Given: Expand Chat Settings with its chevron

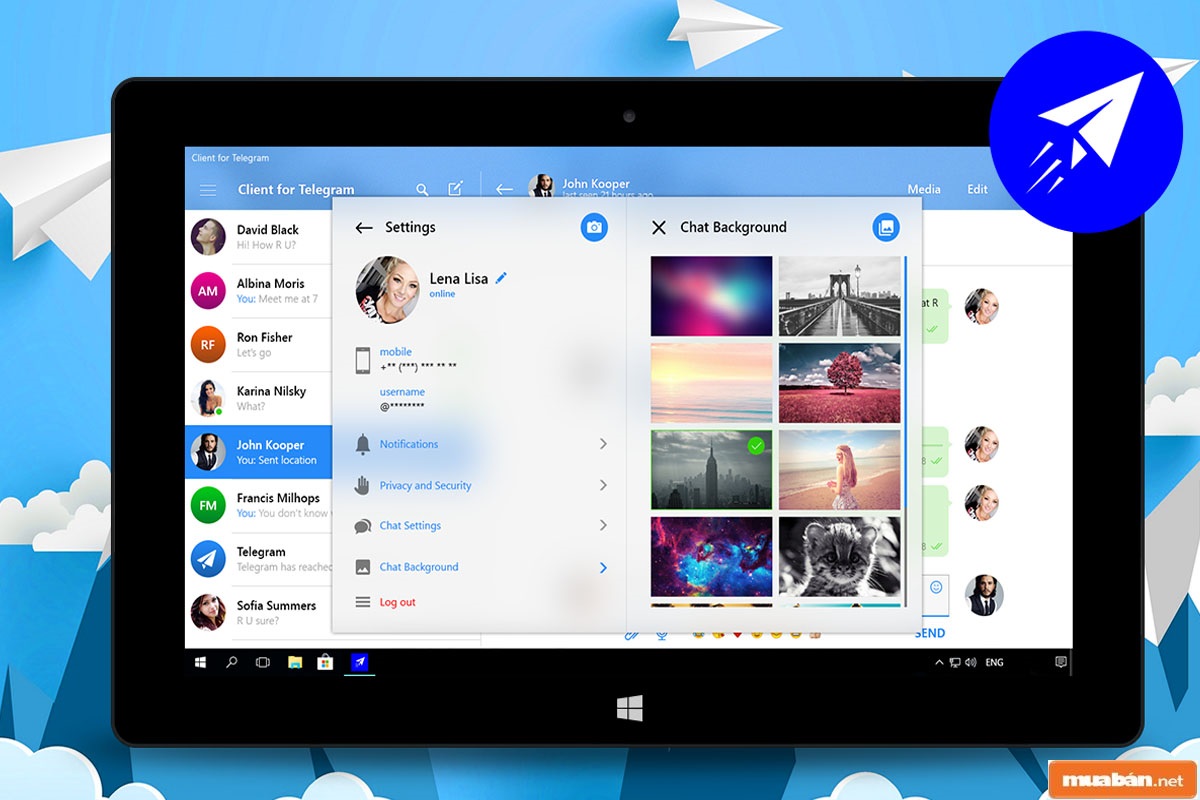Looking at the screenshot, I should click(x=603, y=525).
